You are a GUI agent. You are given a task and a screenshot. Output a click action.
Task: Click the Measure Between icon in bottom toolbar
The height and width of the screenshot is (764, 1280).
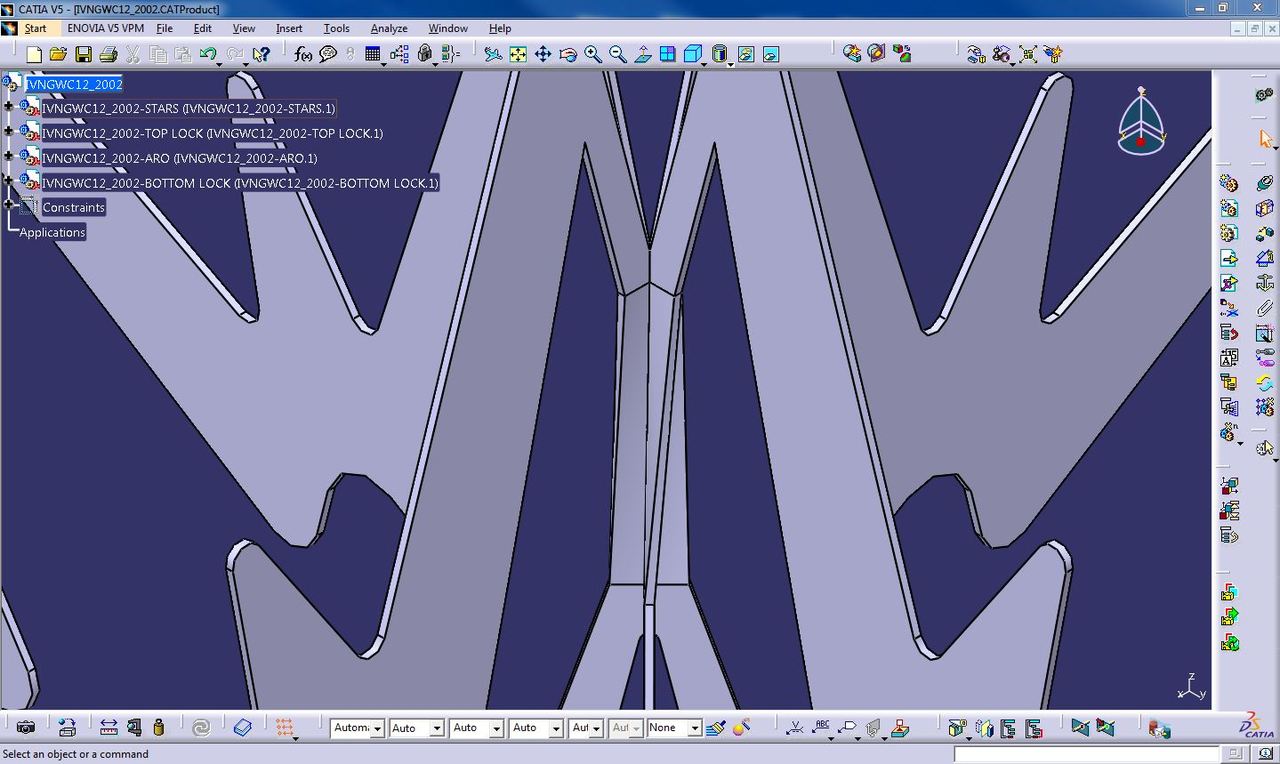pos(109,728)
